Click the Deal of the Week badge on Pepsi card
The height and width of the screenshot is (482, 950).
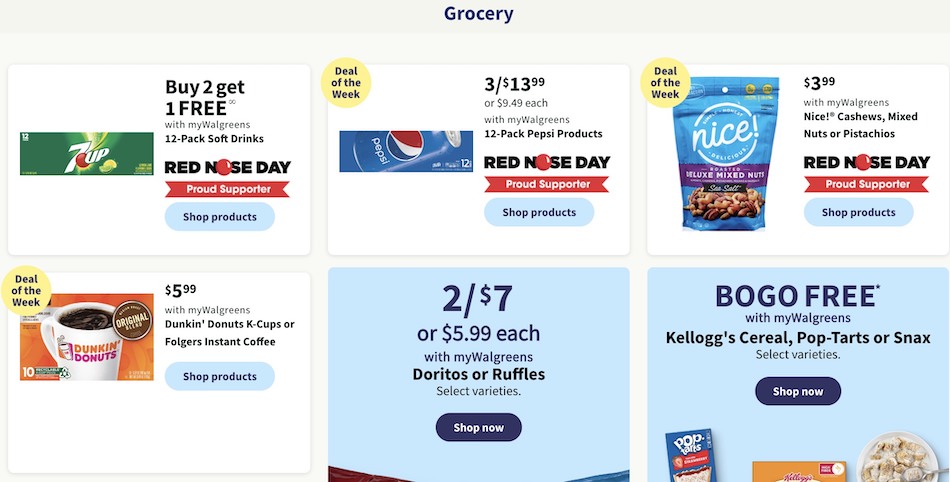click(x=346, y=83)
